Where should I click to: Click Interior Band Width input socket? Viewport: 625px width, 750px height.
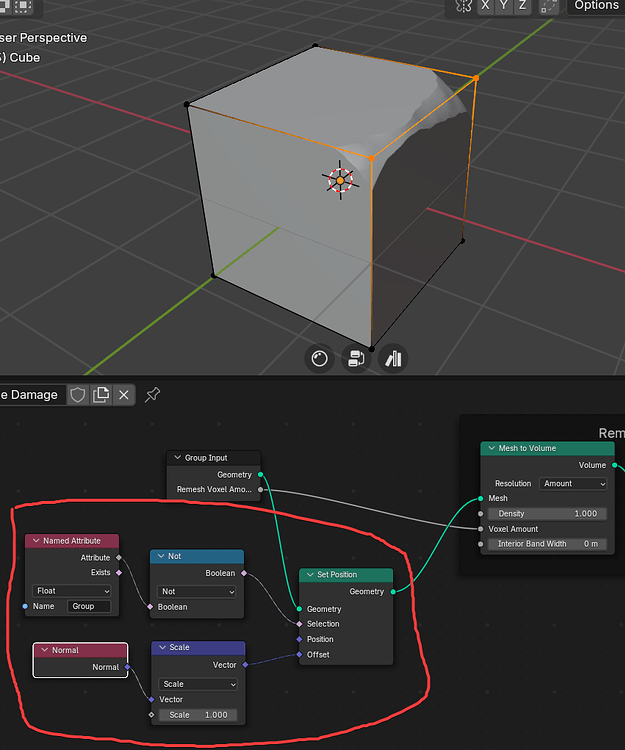click(481, 544)
